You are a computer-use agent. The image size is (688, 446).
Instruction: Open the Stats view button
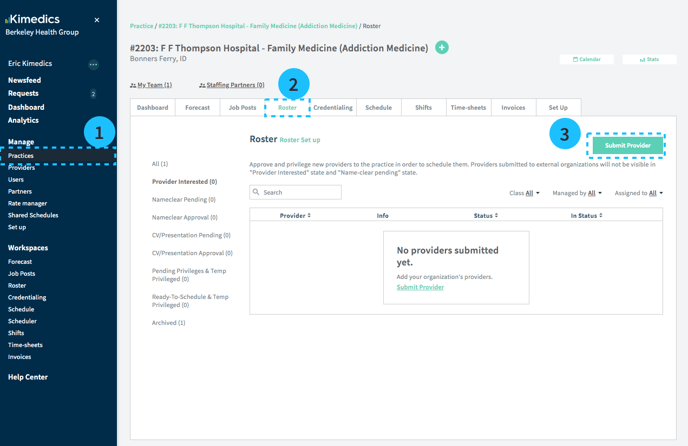click(x=649, y=59)
